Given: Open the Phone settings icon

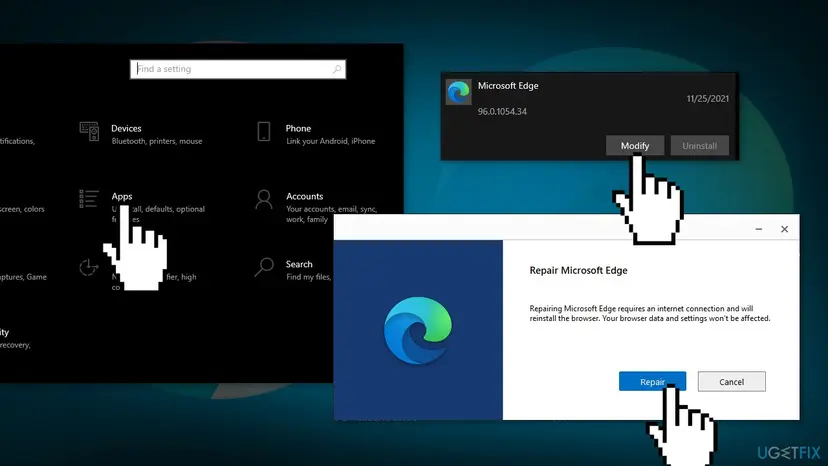Looking at the screenshot, I should [264, 132].
